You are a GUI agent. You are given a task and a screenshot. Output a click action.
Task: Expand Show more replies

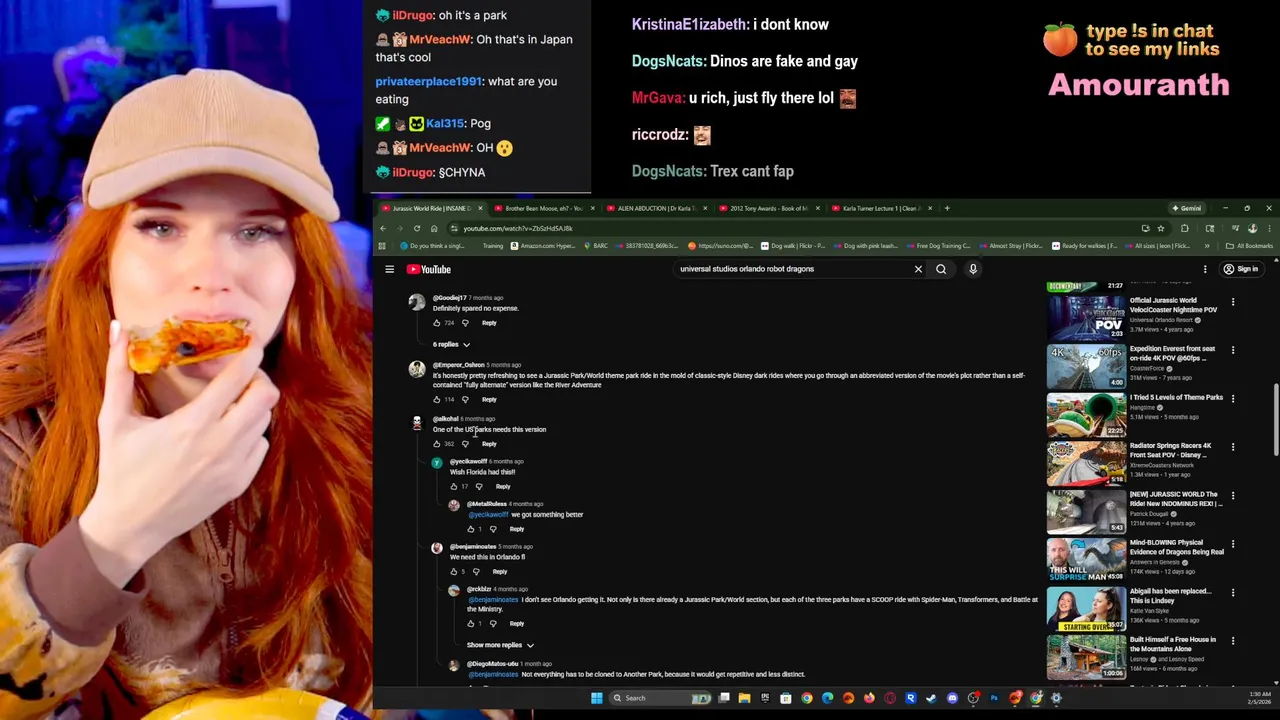500,645
